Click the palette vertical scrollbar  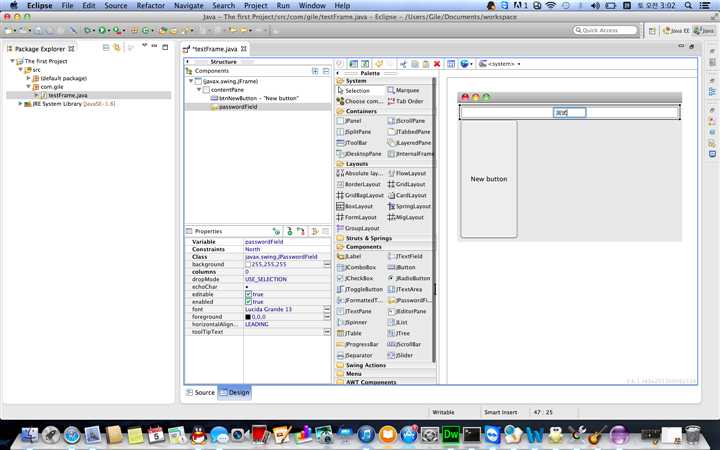coord(434,220)
